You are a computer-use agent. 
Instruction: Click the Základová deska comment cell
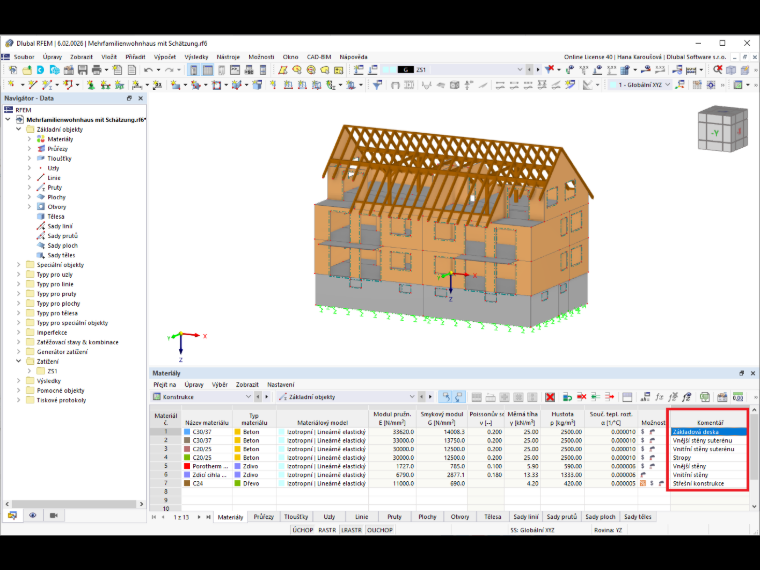(709, 432)
